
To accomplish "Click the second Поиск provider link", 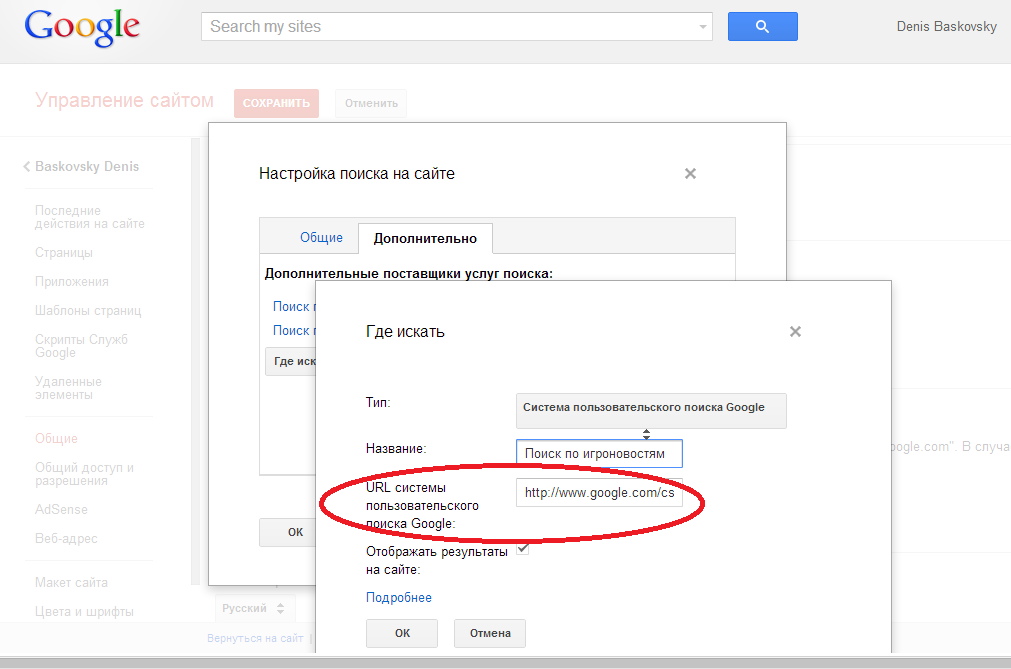I will click(x=294, y=331).
